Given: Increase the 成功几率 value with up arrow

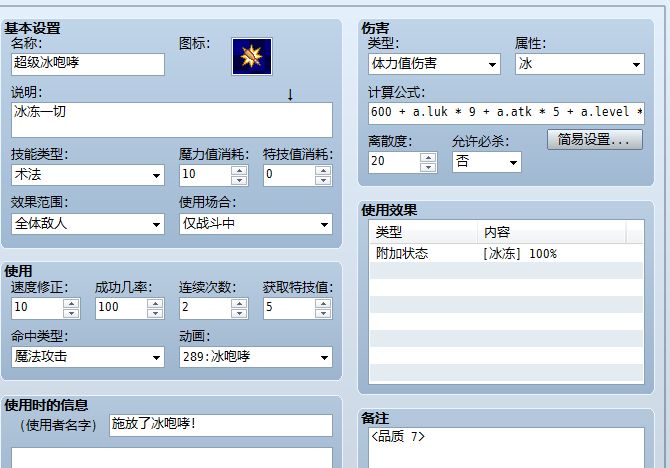Looking at the screenshot, I should click(155, 303).
